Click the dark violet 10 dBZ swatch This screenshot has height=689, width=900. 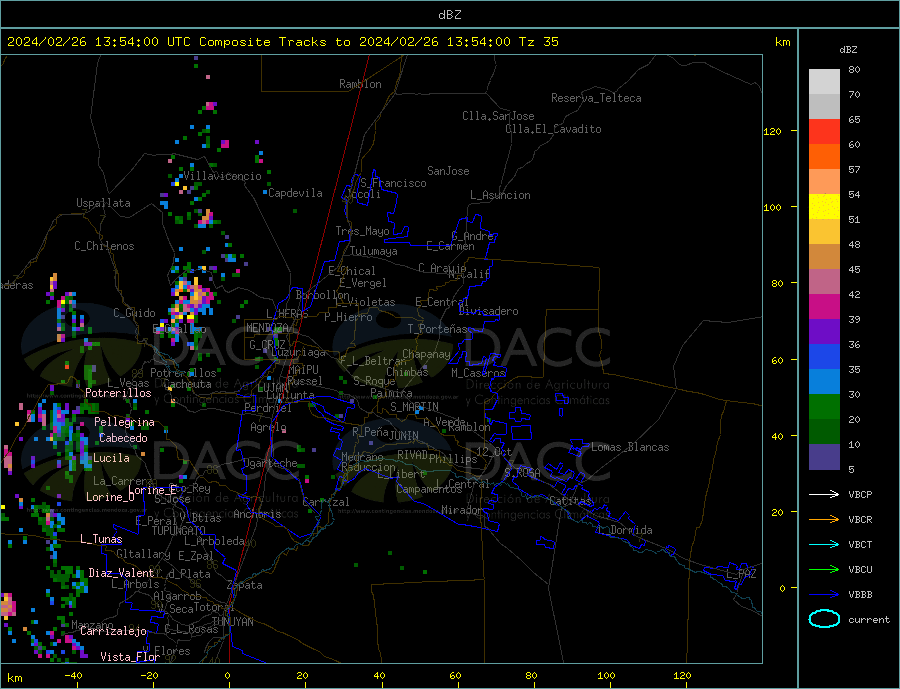pos(824,456)
